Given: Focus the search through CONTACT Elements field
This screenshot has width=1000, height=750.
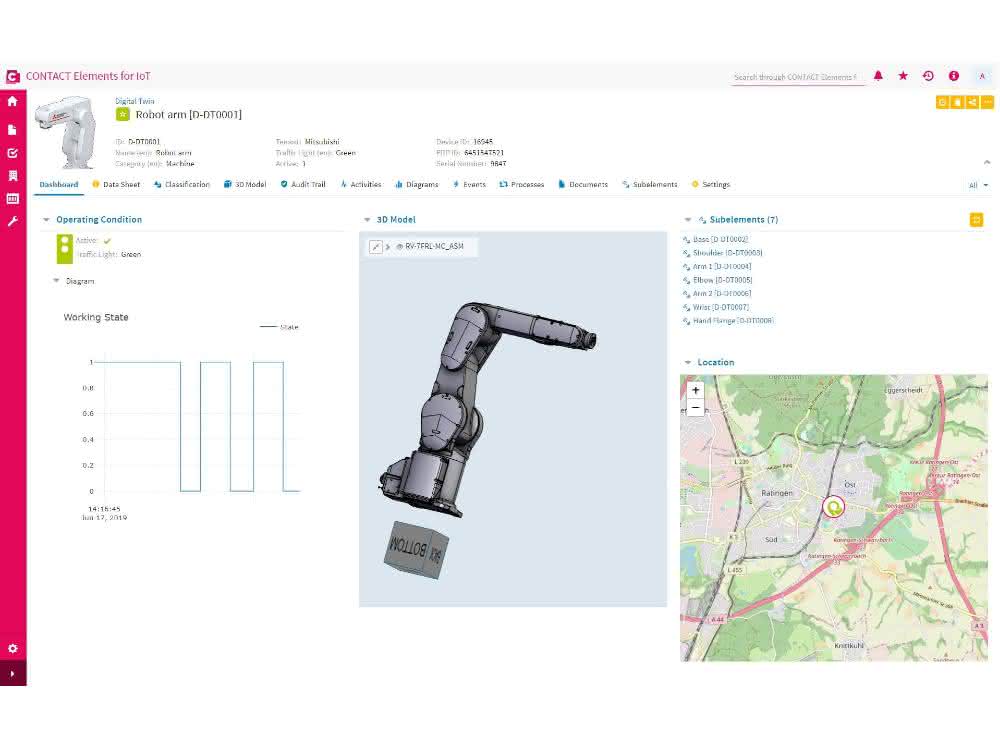Looking at the screenshot, I should click(797, 77).
